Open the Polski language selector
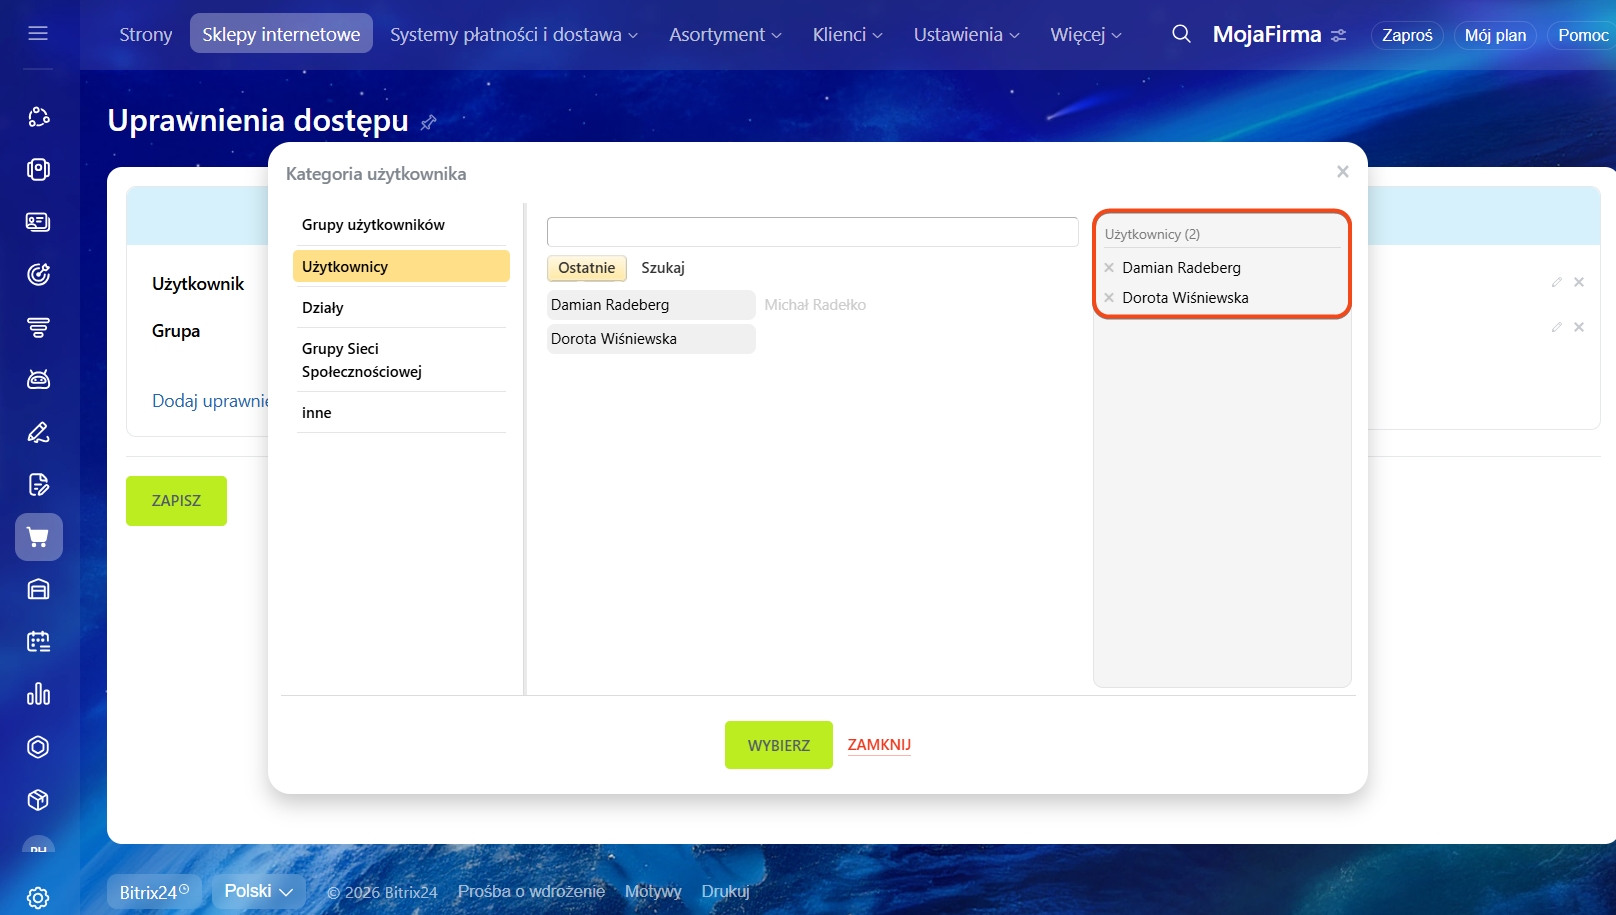The height and width of the screenshot is (915, 1616). (258, 891)
